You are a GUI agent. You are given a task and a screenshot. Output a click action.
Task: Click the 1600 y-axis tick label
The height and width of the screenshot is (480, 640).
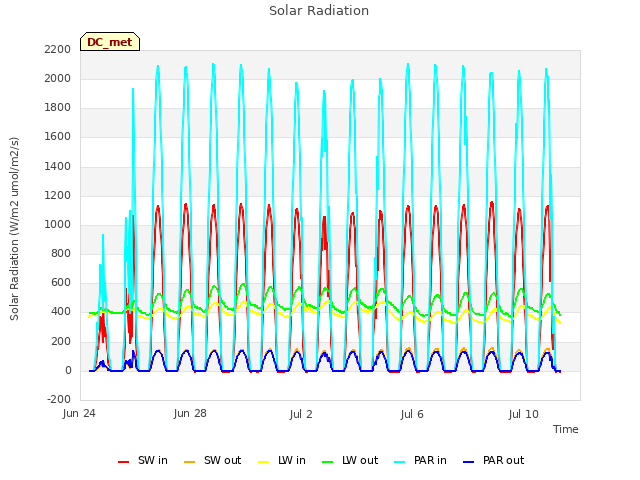pos(58,137)
